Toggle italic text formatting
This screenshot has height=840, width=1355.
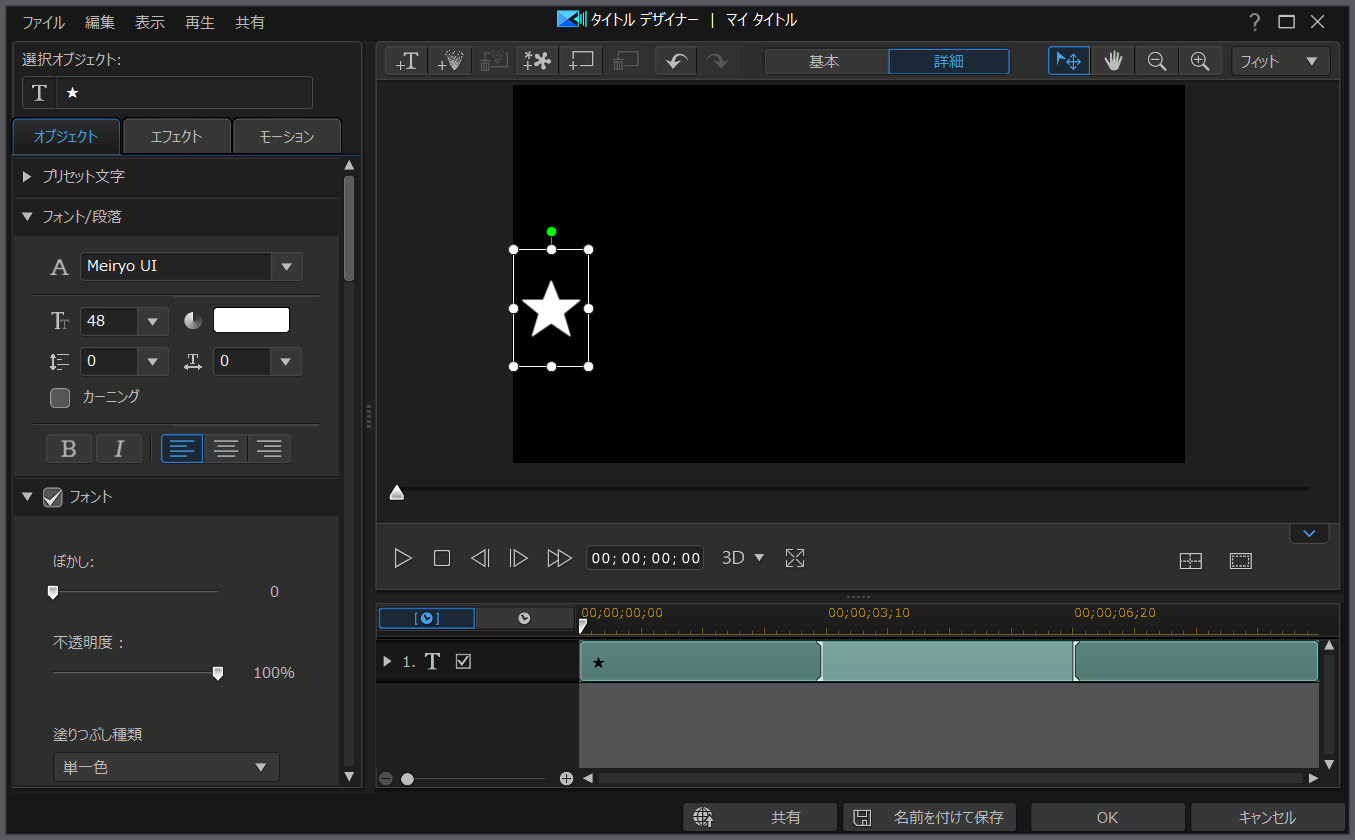coord(119,449)
